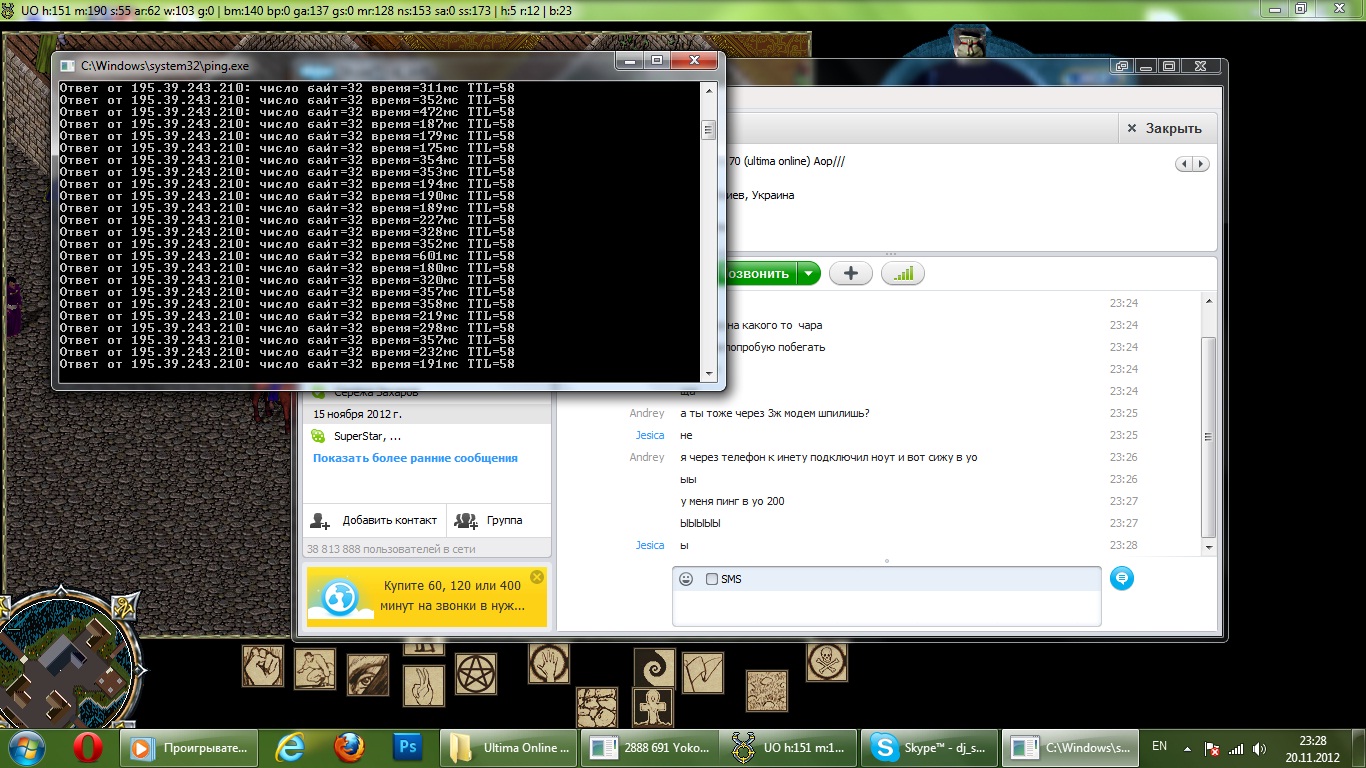Click the '38 813 888 пользователей в сети' status

(x=391, y=549)
